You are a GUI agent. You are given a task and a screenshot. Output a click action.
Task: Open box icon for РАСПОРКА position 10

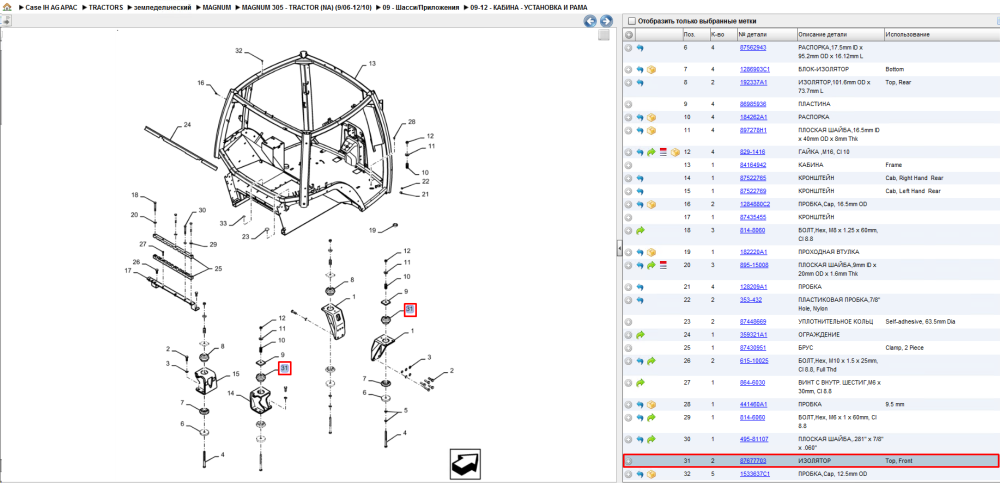click(652, 117)
